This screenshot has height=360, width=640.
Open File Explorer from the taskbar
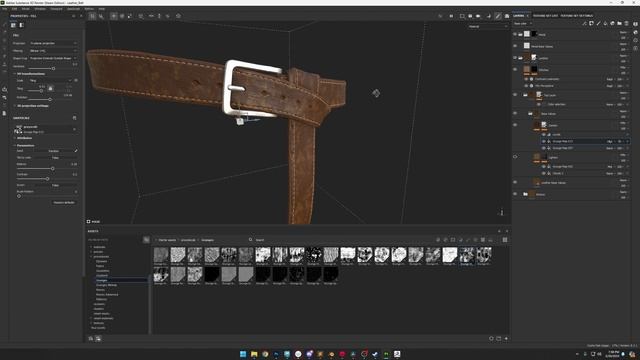pyautogui.click(x=254, y=354)
